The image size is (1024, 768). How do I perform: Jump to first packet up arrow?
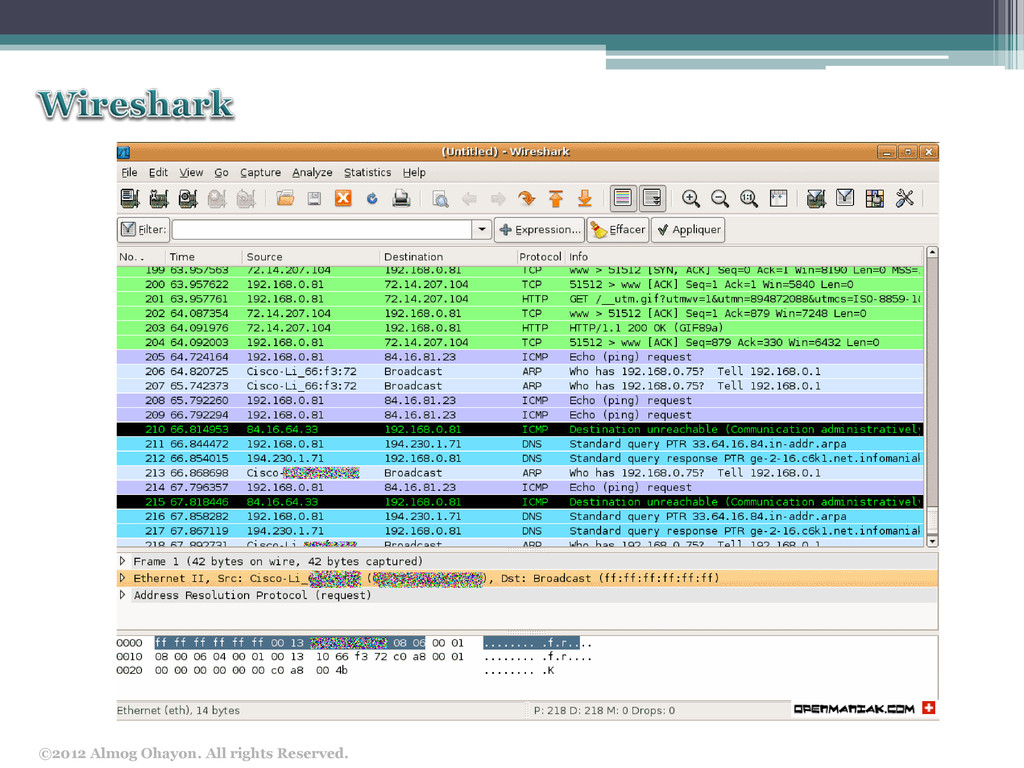click(x=556, y=198)
